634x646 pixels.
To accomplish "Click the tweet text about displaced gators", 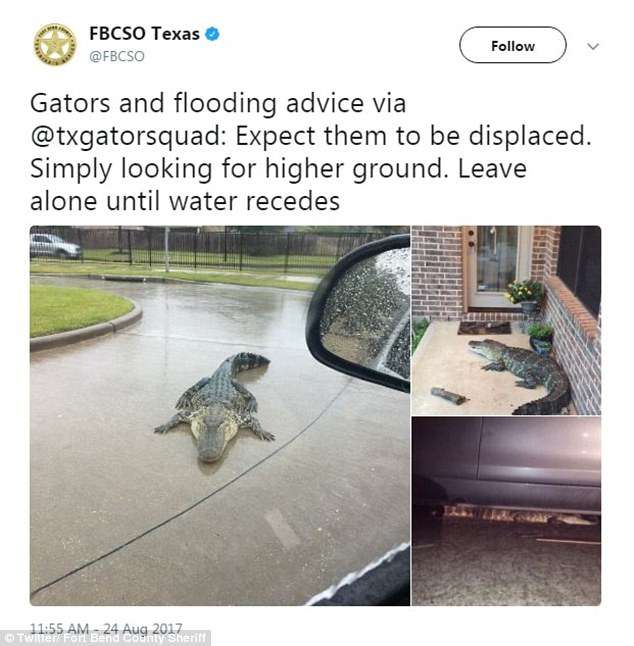I will [311, 152].
